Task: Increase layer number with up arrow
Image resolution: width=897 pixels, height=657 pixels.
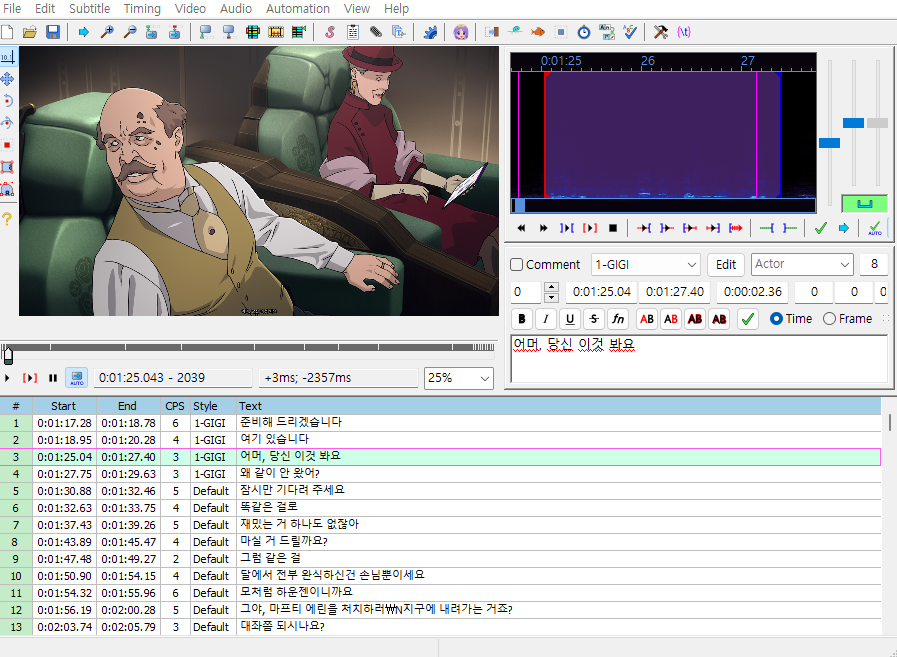Action: [551, 287]
